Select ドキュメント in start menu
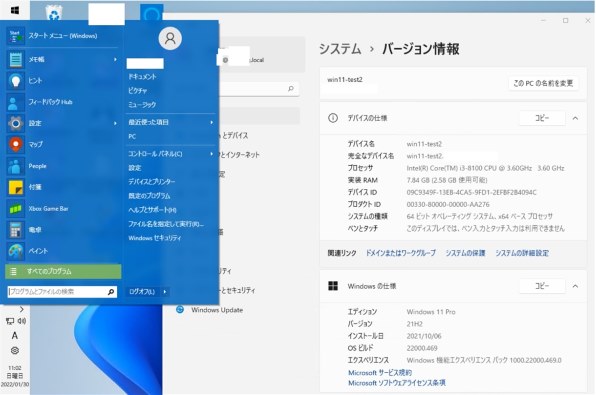The image size is (596, 395). 142,77
